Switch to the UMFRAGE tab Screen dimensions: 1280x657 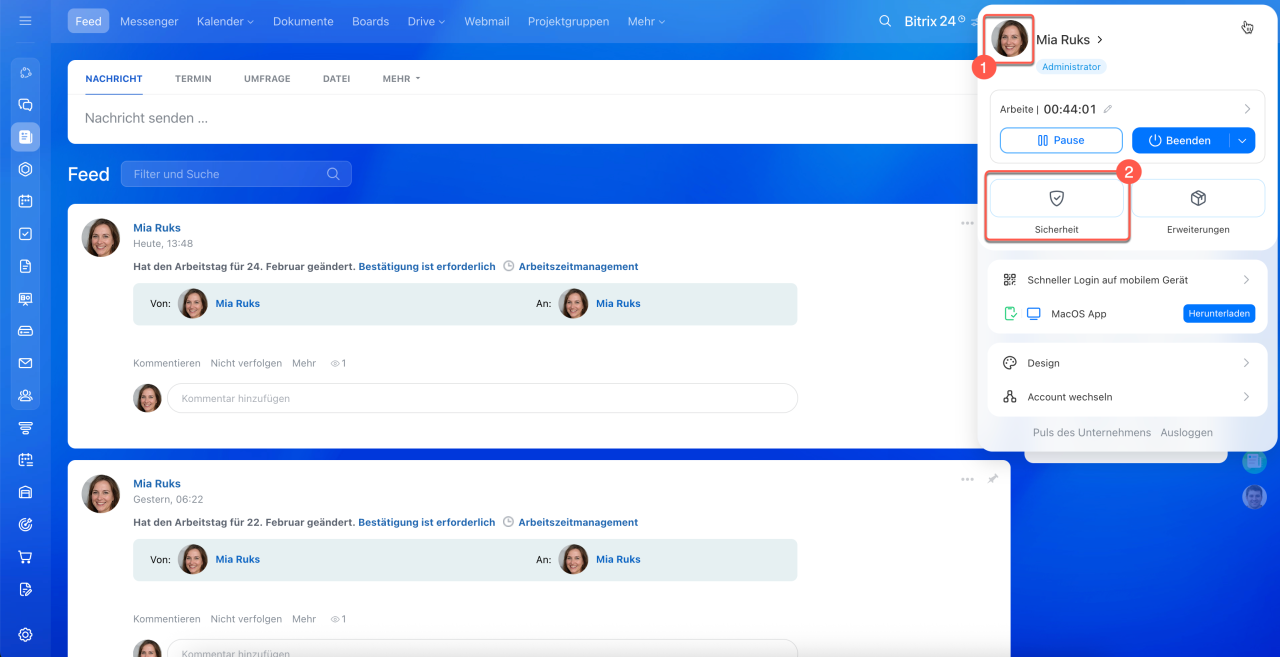coord(267,78)
